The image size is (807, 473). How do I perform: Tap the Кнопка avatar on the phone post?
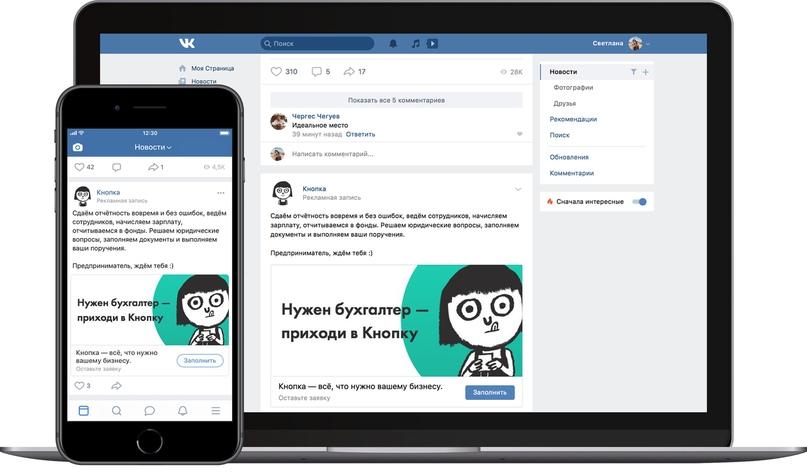82,196
